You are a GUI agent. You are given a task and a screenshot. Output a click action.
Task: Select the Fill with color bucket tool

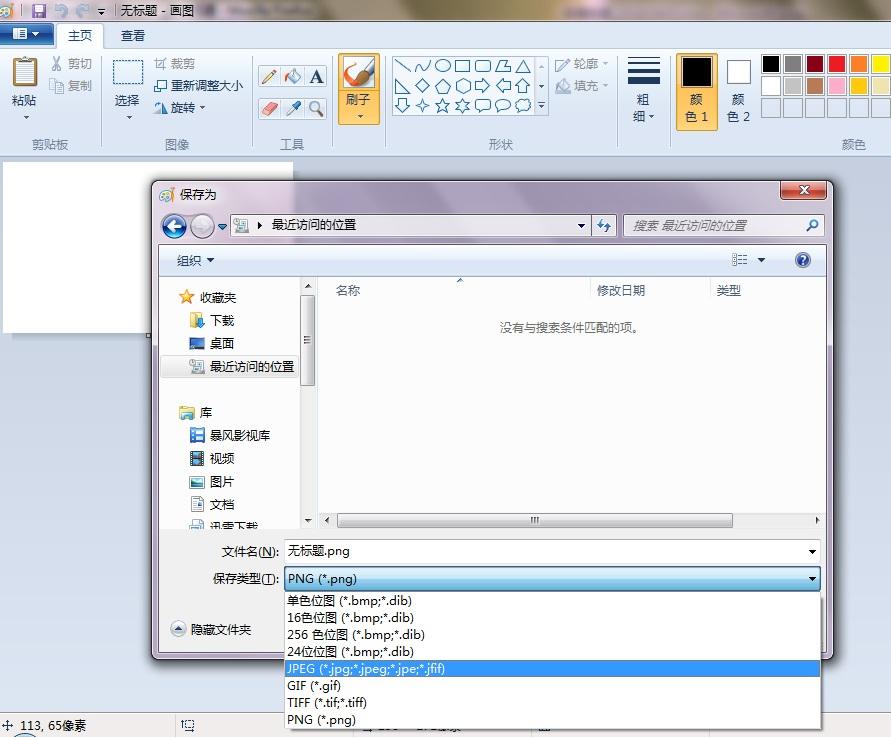[293, 76]
